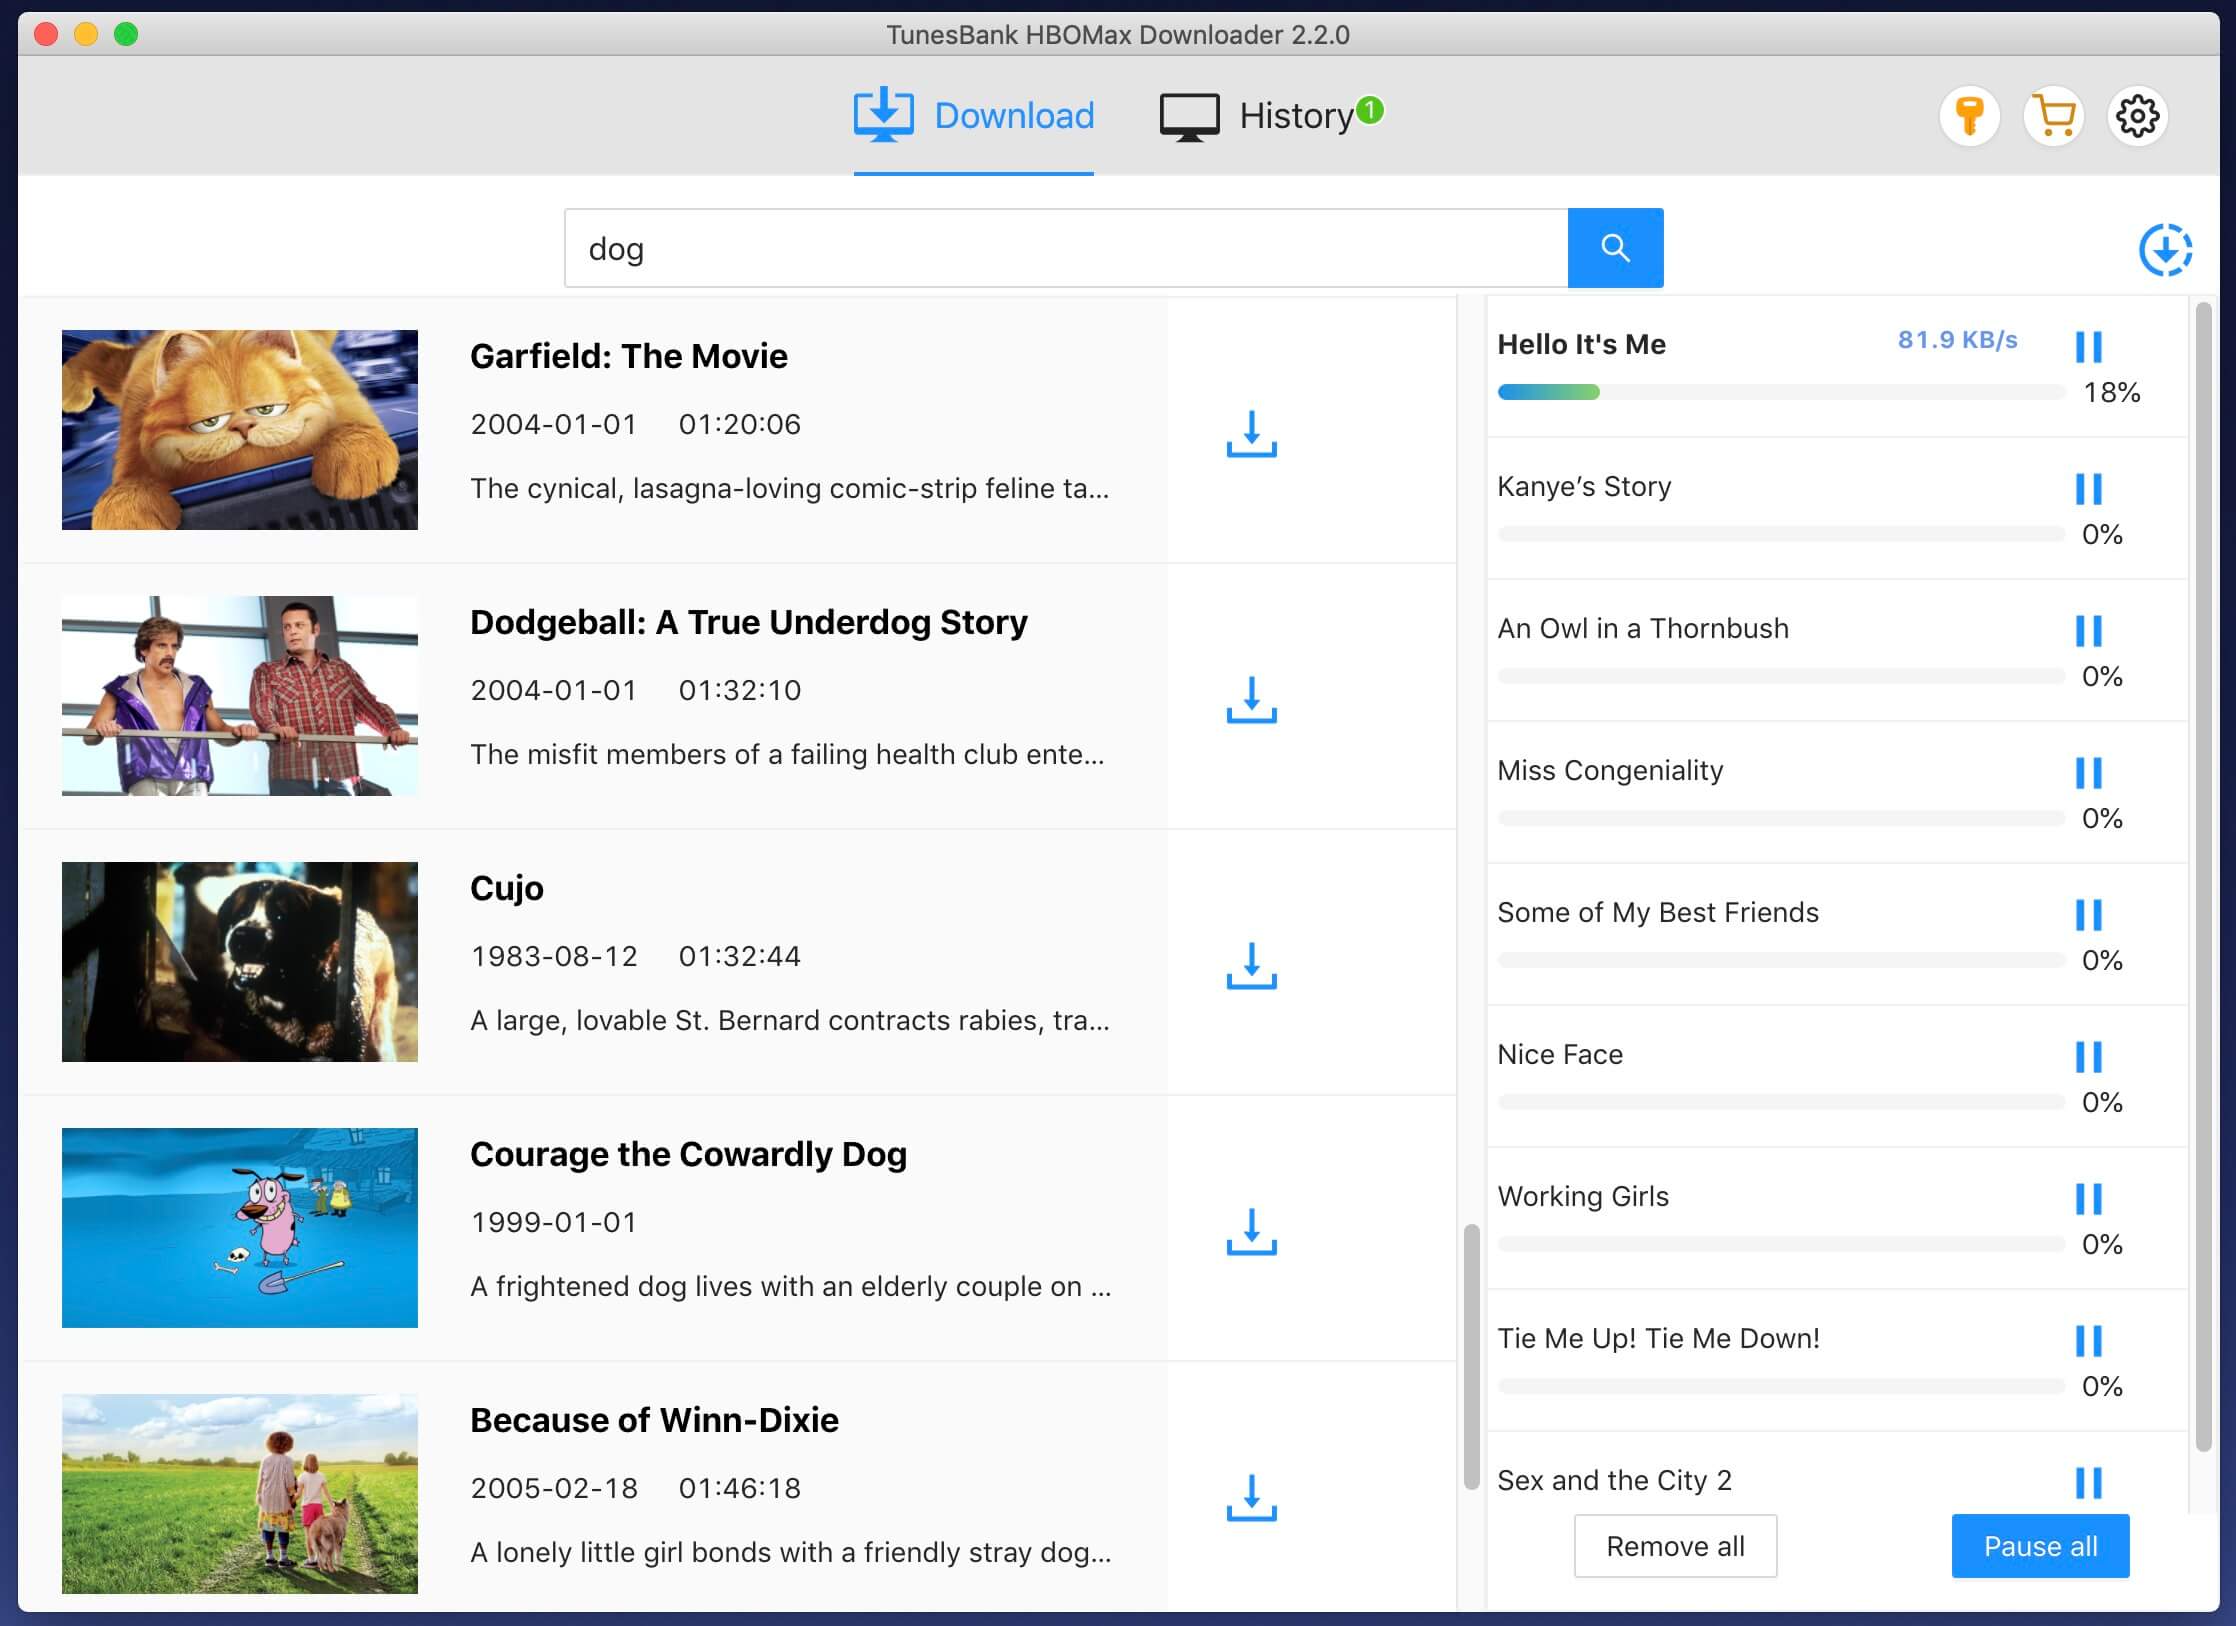Image resolution: width=2236 pixels, height=1626 pixels.
Task: Pause Tie Me Up! Tie Me Down! download
Action: point(2088,1341)
